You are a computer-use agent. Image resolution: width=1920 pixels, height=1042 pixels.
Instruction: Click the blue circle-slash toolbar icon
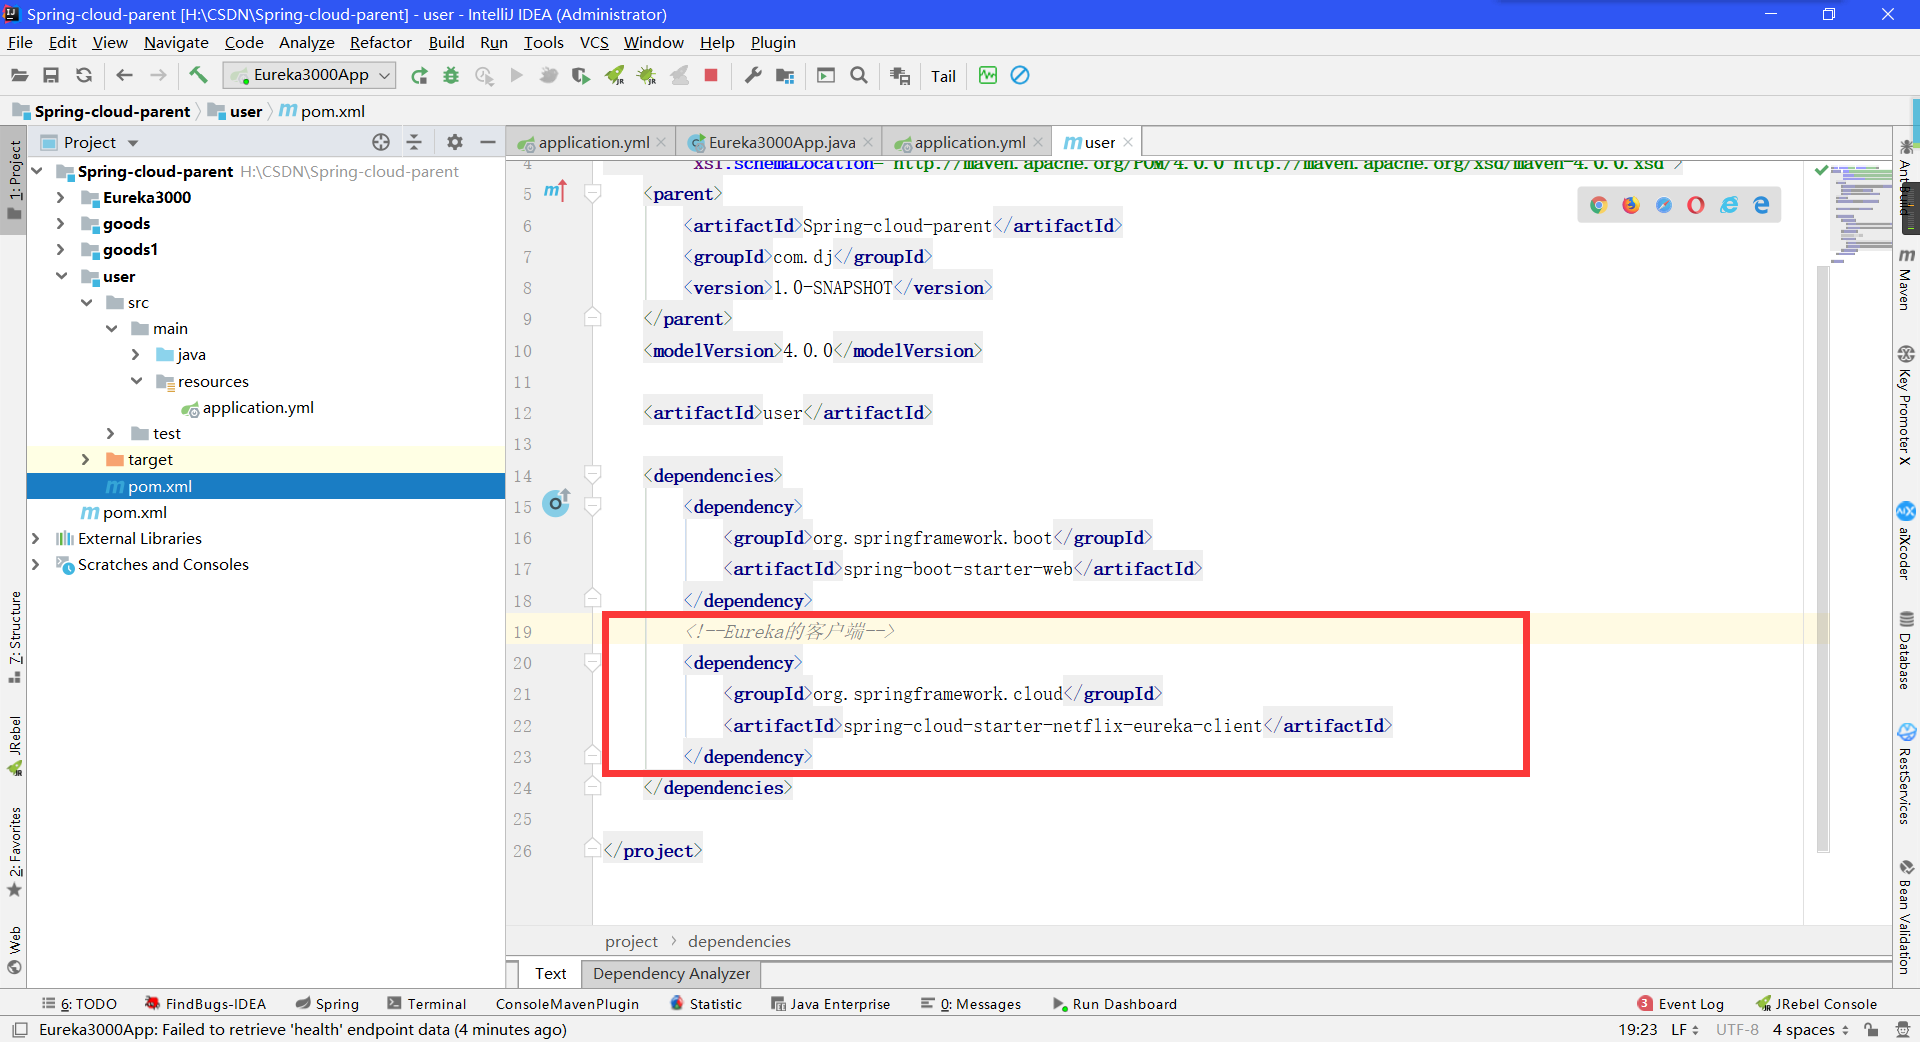click(1020, 75)
